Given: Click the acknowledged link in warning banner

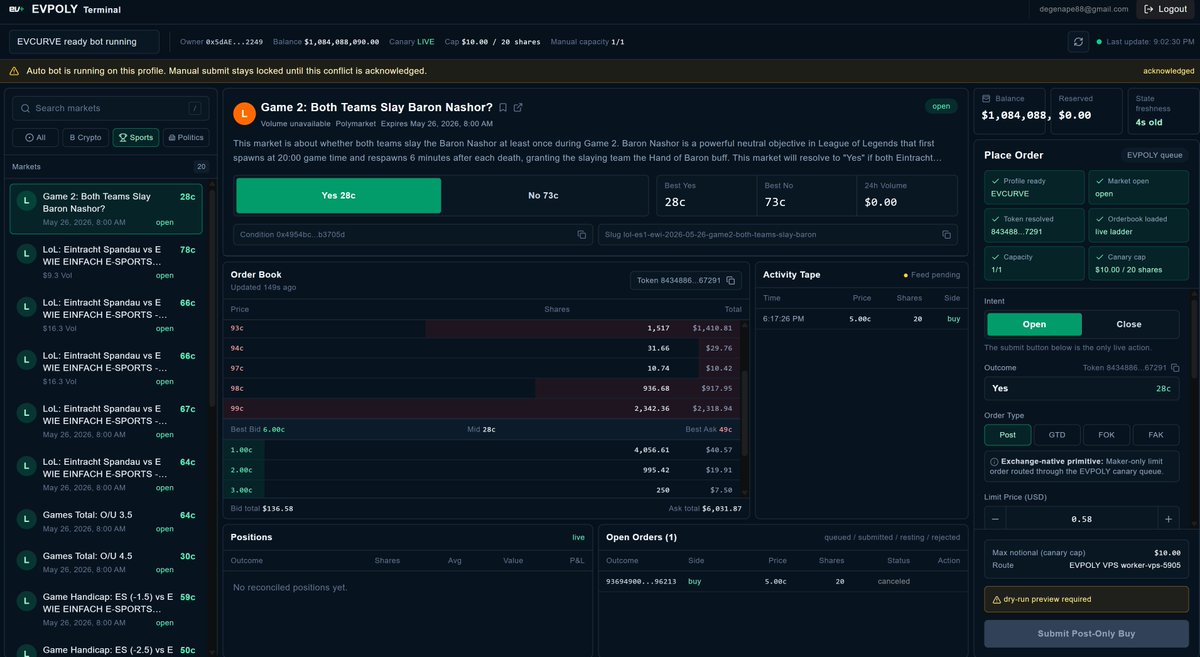Looking at the screenshot, I should (1168, 71).
